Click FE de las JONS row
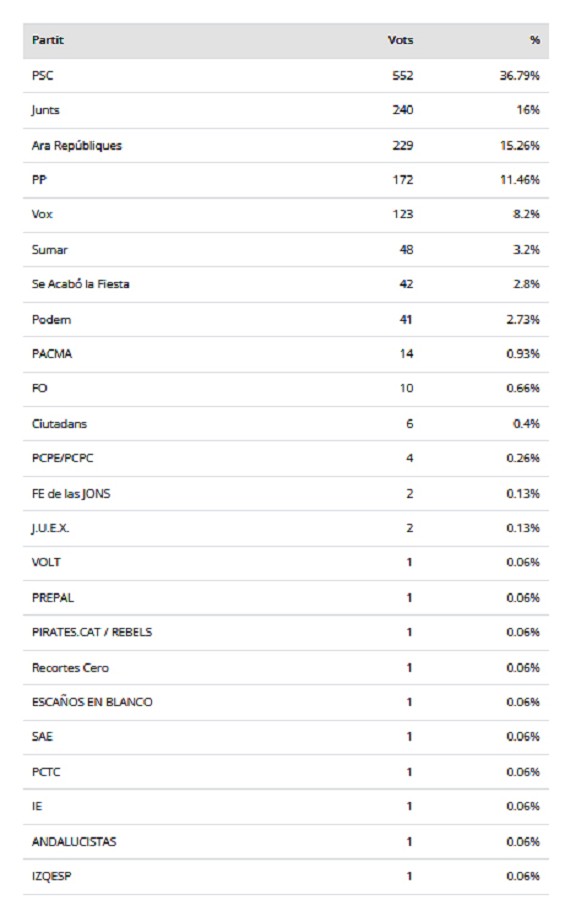The height and width of the screenshot is (900, 576). pyautogui.click(x=286, y=494)
